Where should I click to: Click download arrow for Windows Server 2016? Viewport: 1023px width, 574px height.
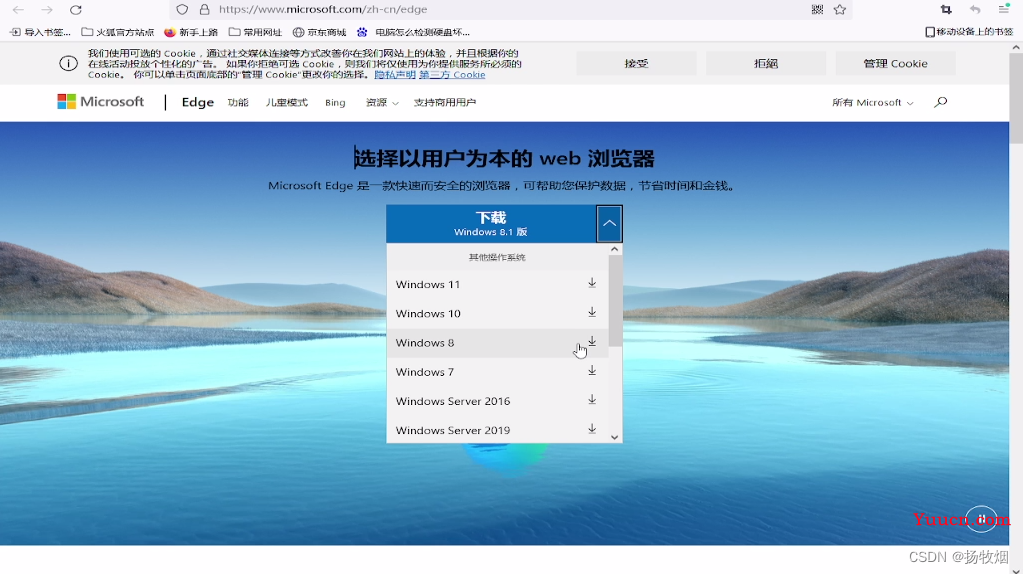(592, 400)
